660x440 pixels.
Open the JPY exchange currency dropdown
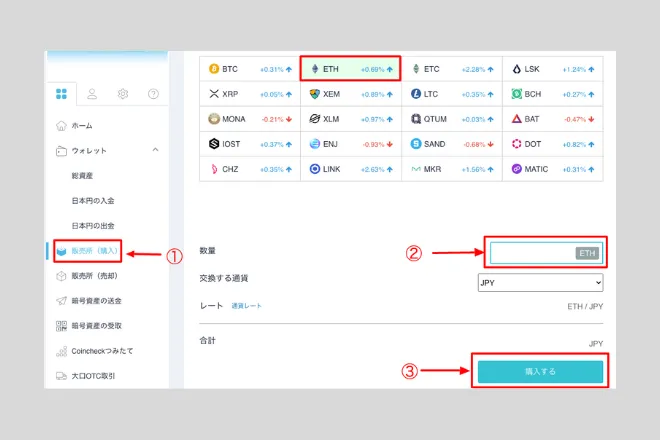pyautogui.click(x=540, y=283)
